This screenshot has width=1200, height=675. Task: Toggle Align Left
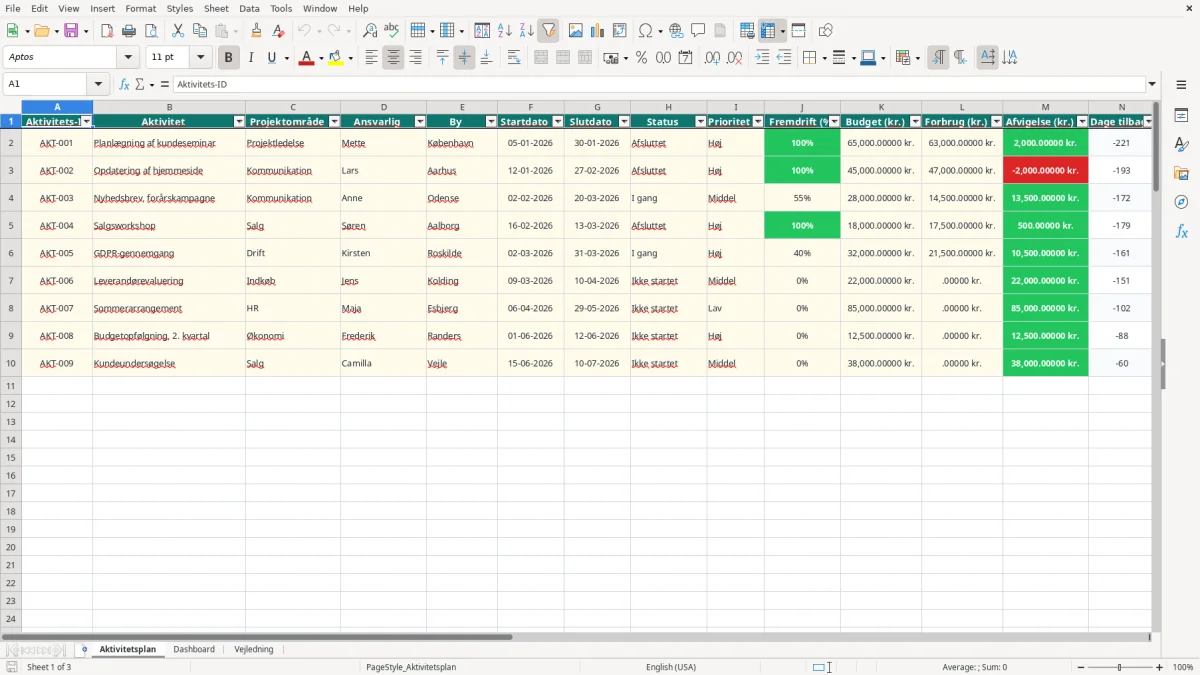tap(371, 58)
